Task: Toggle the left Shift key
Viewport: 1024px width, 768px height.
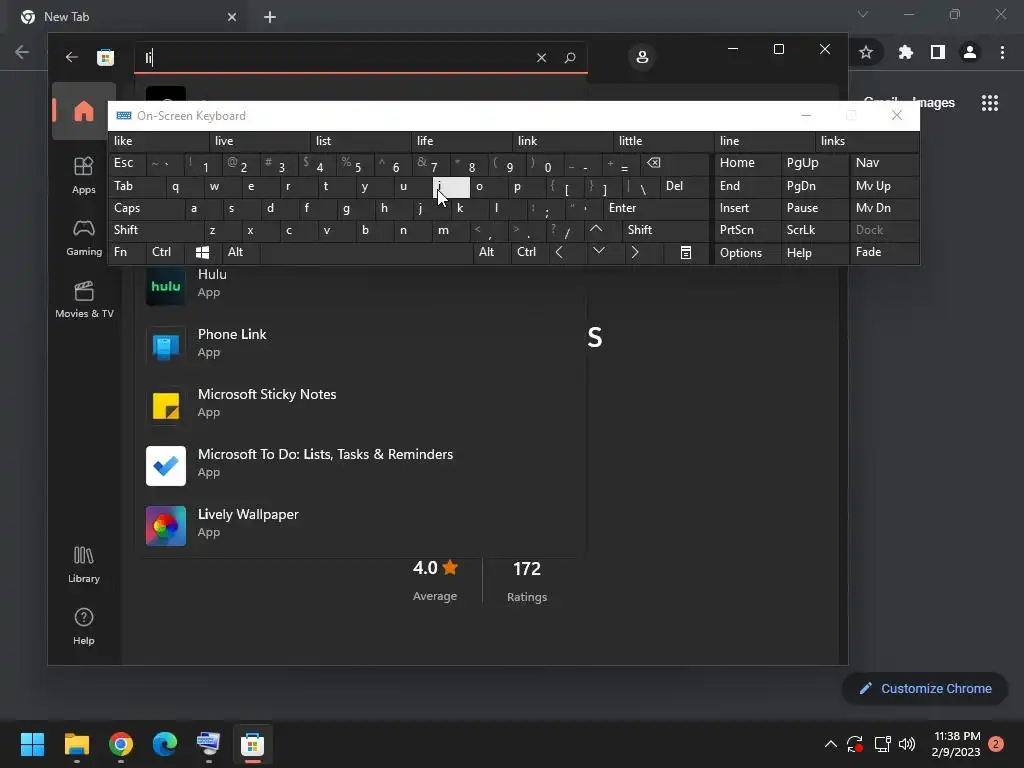Action: pyautogui.click(x=155, y=230)
